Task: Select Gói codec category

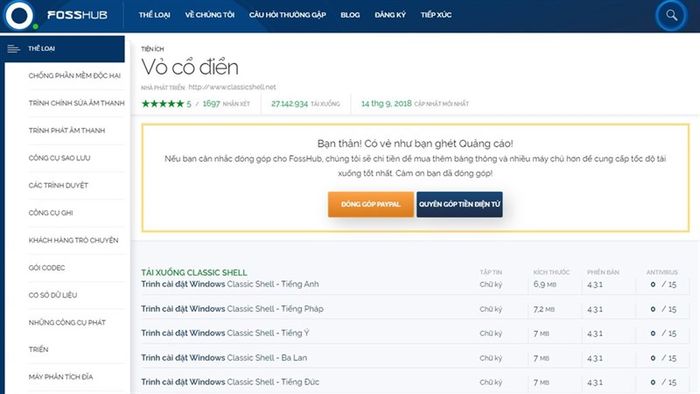Action: pyautogui.click(x=46, y=268)
